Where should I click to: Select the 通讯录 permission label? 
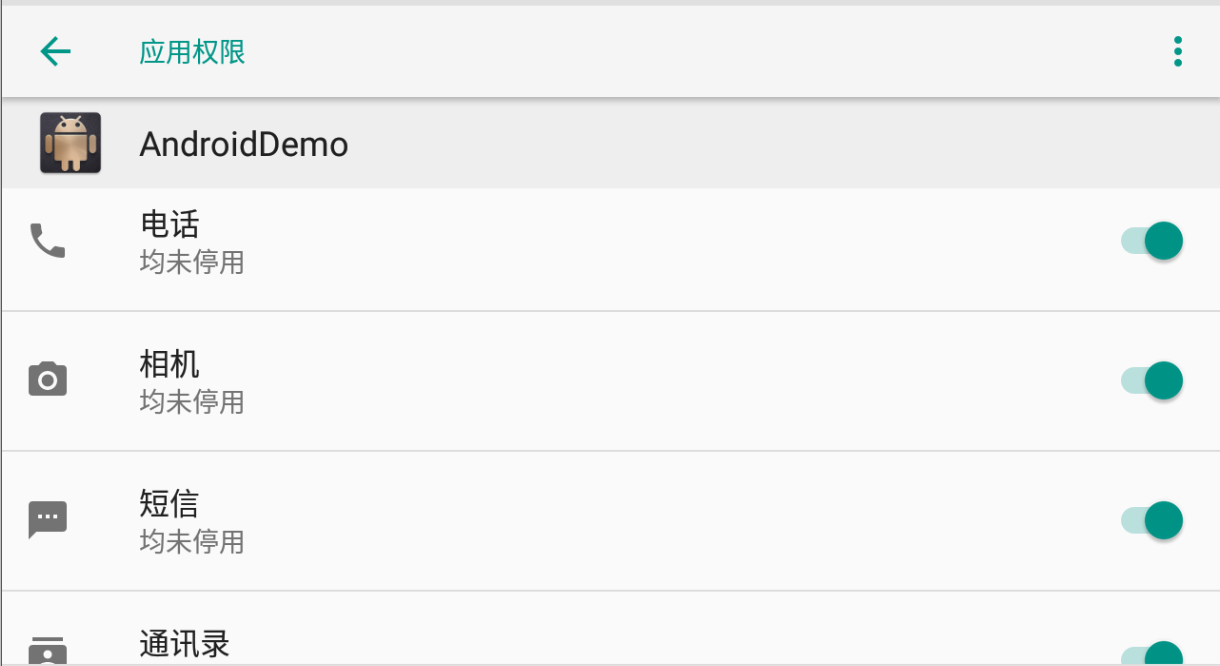point(185,644)
